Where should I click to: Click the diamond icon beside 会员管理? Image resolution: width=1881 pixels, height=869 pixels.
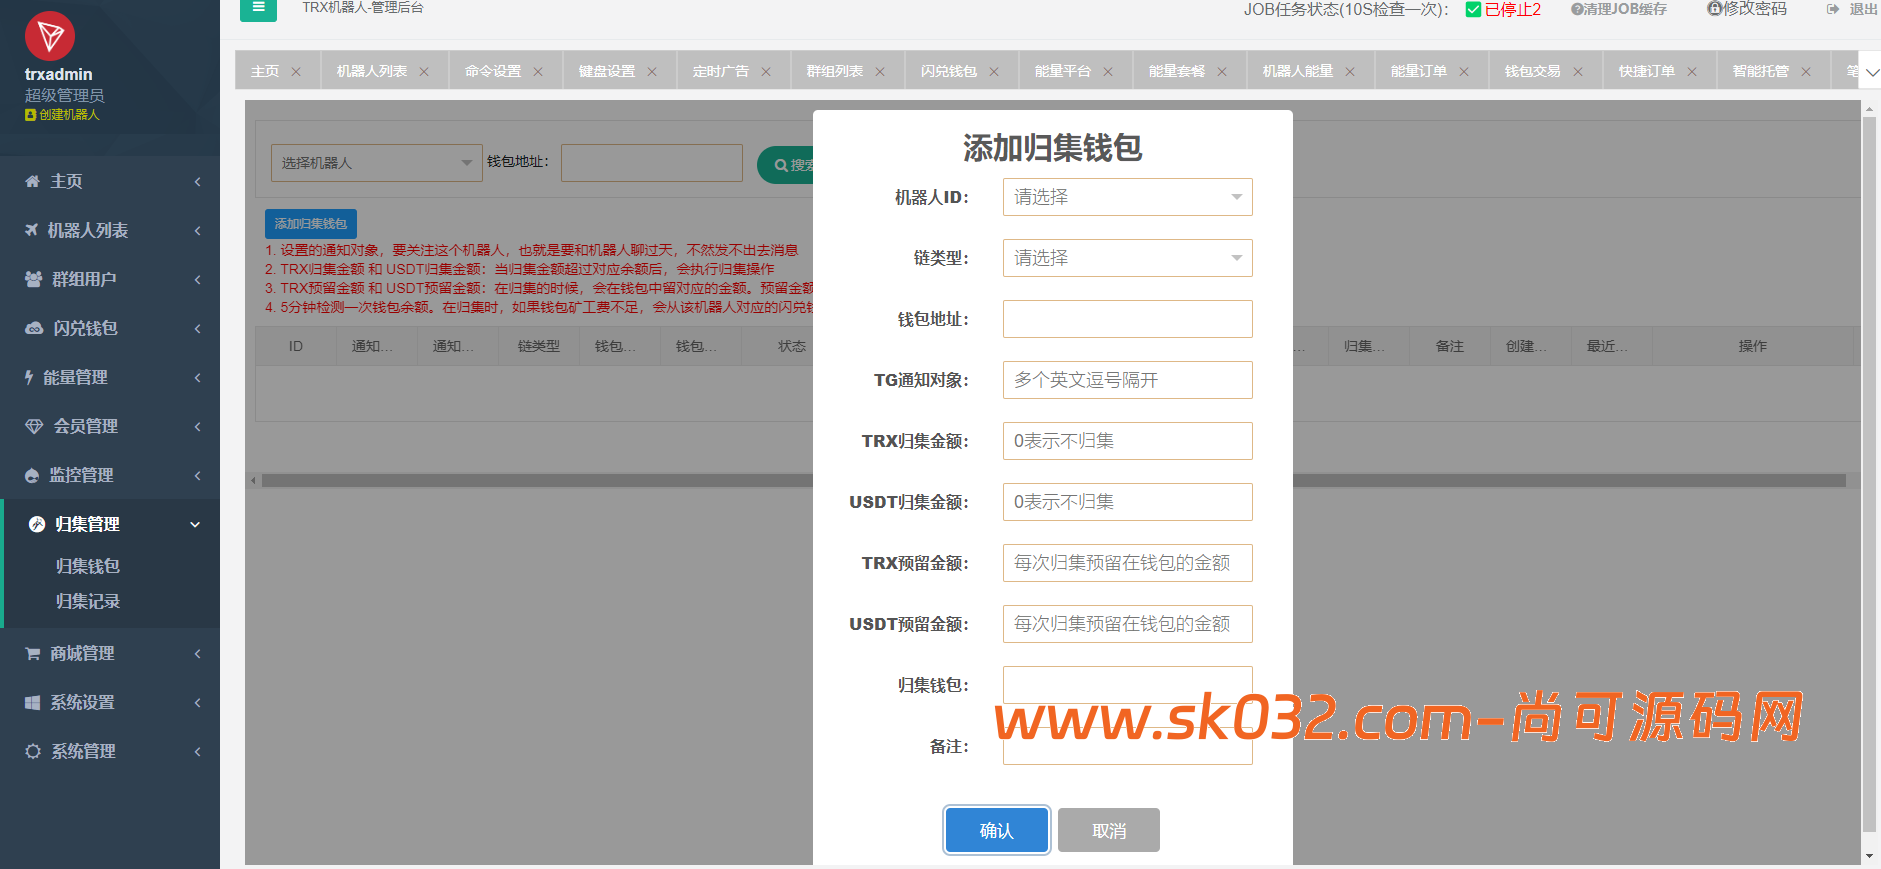point(34,426)
